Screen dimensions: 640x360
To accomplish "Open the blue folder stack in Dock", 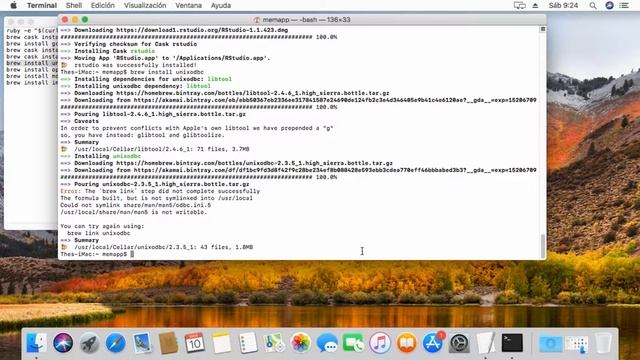I will pos(550,343).
